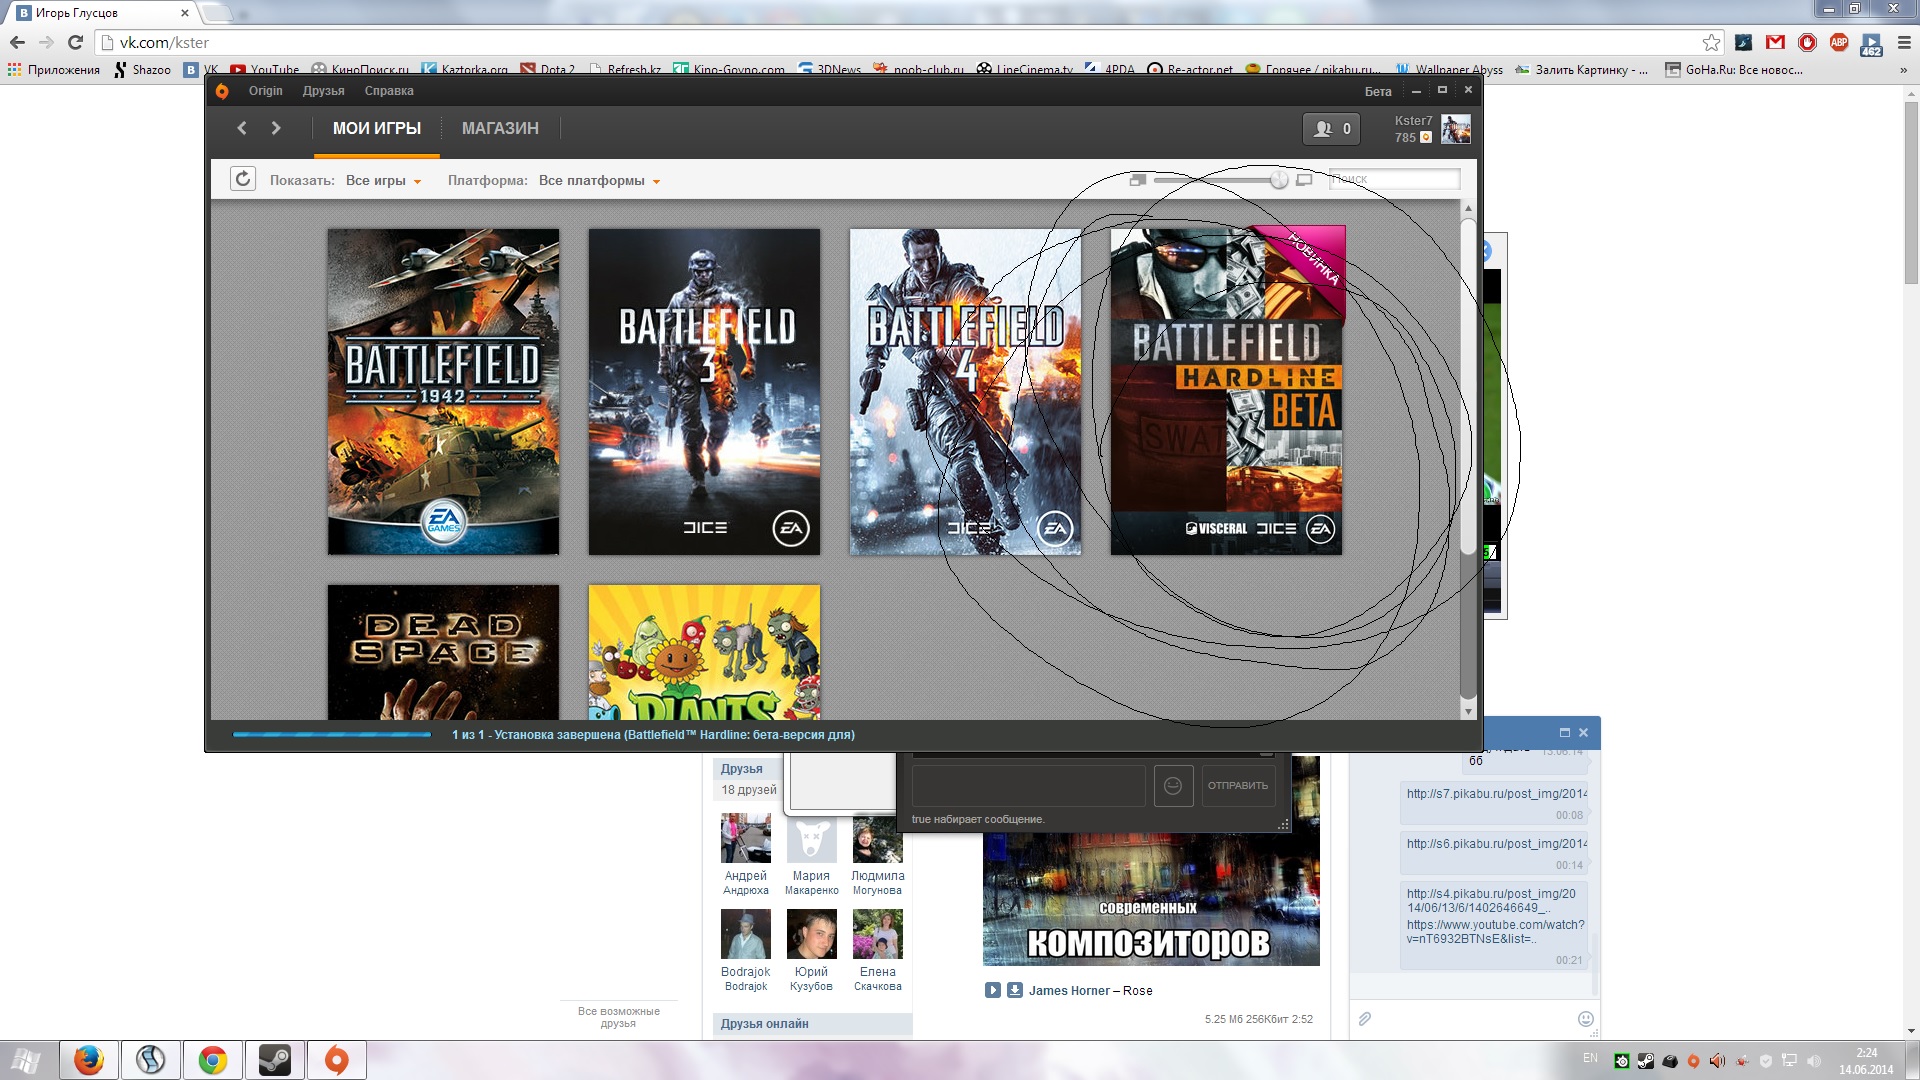1920x1080 pixels.
Task: Reload the vk.com page in Chrome
Action: click(75, 42)
